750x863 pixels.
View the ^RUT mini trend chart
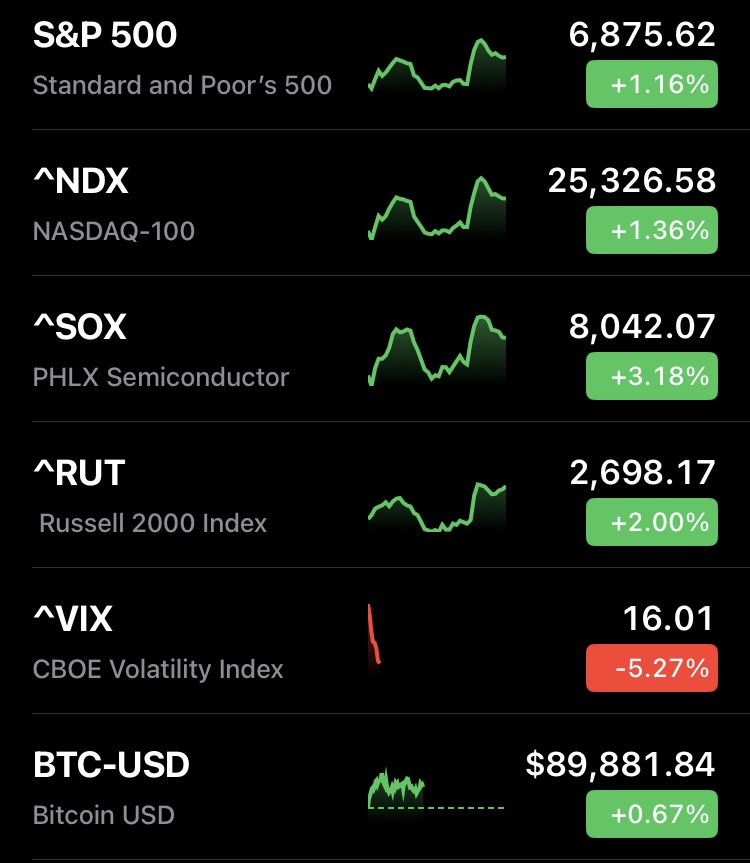(437, 507)
